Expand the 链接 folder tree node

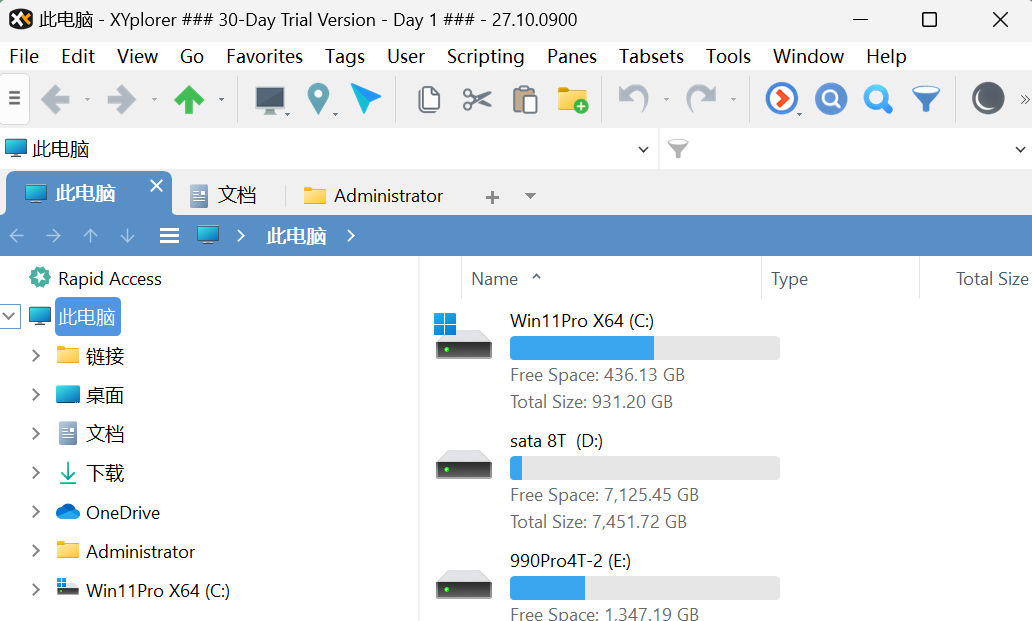(x=36, y=356)
